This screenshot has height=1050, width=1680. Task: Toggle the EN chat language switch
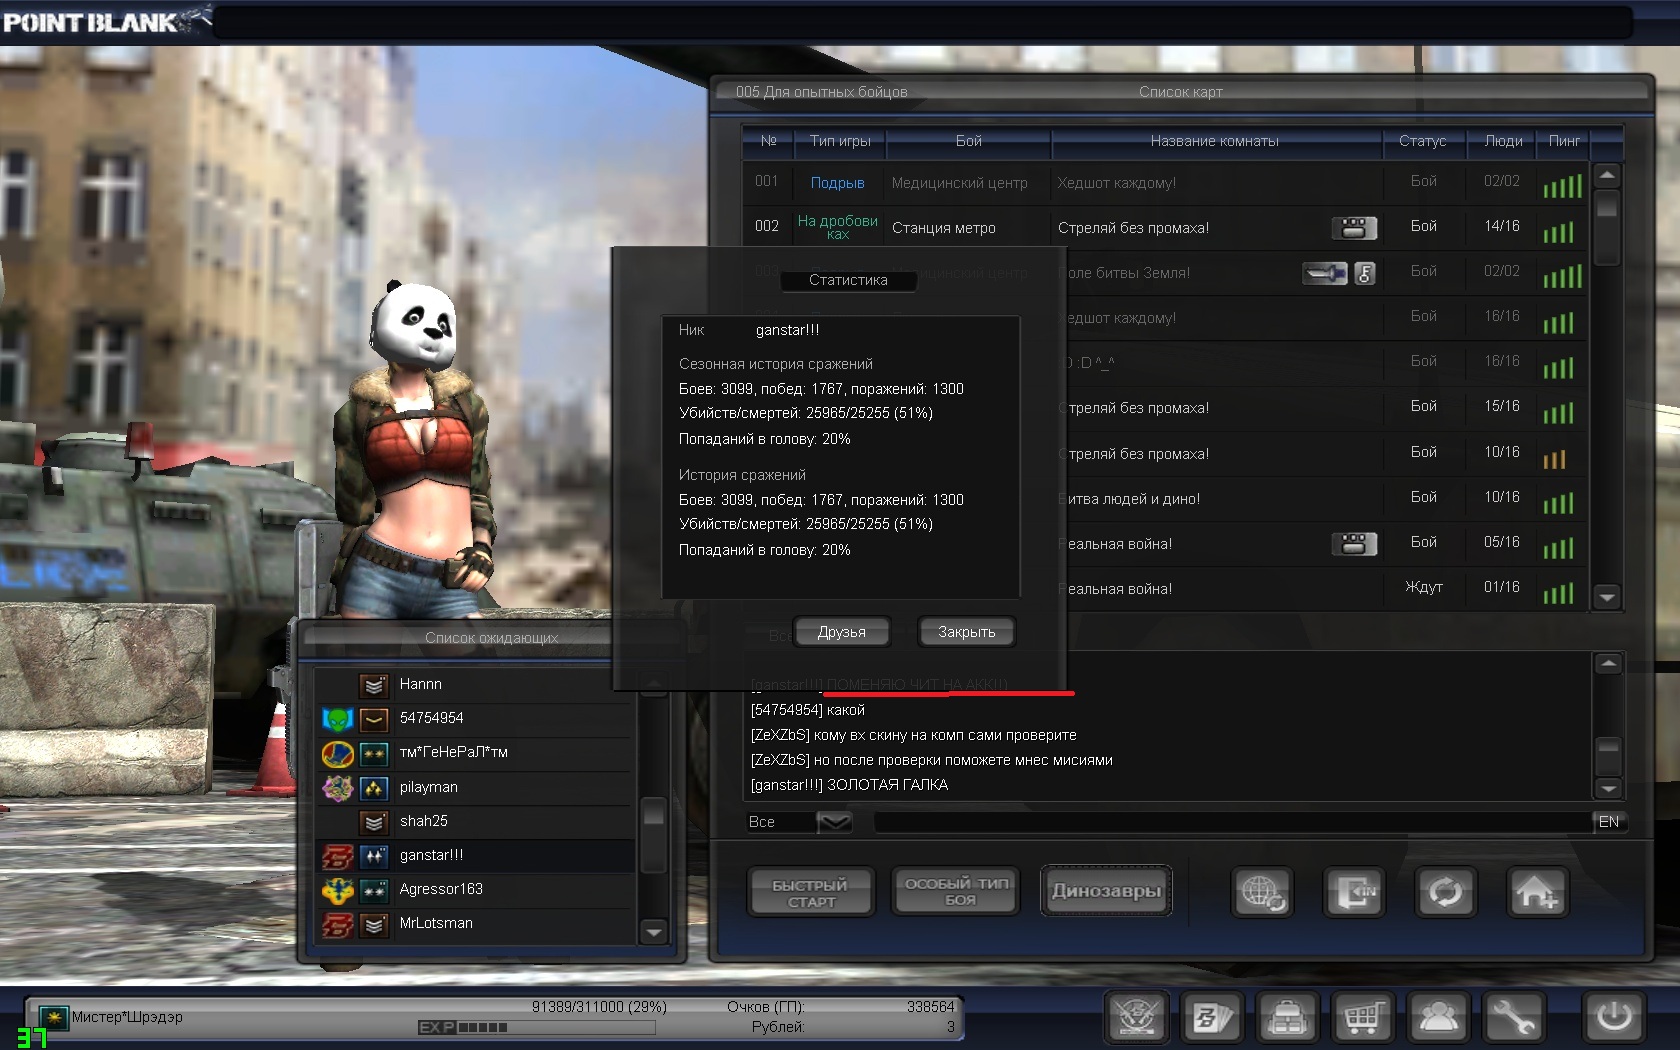point(1609,822)
